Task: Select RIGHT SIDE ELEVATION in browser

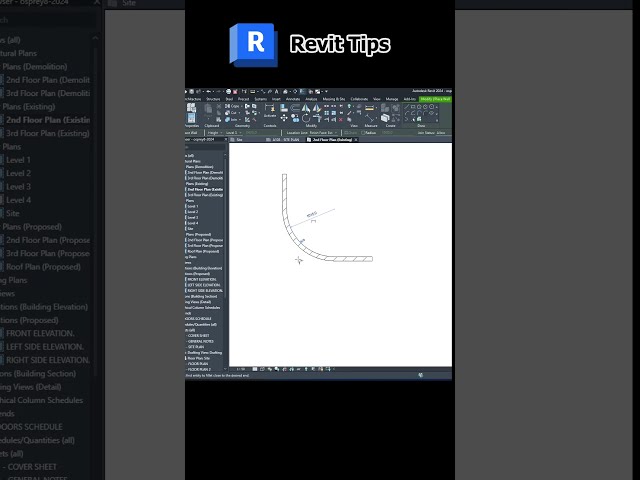Action: 205,290
